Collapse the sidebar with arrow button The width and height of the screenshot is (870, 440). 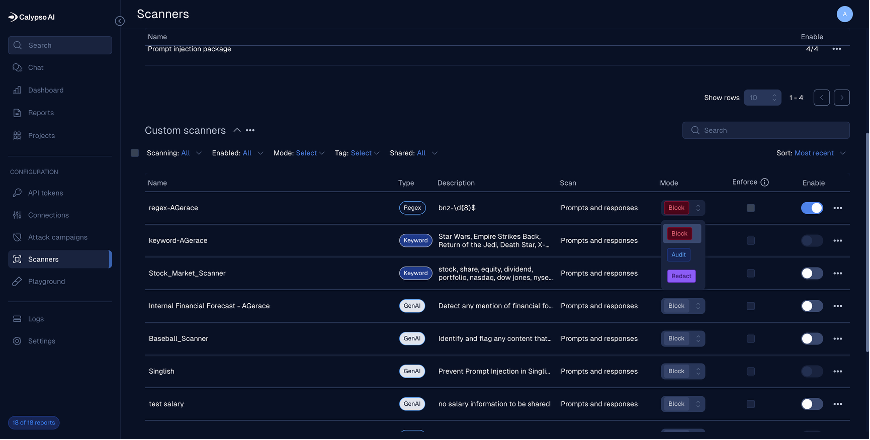(120, 21)
